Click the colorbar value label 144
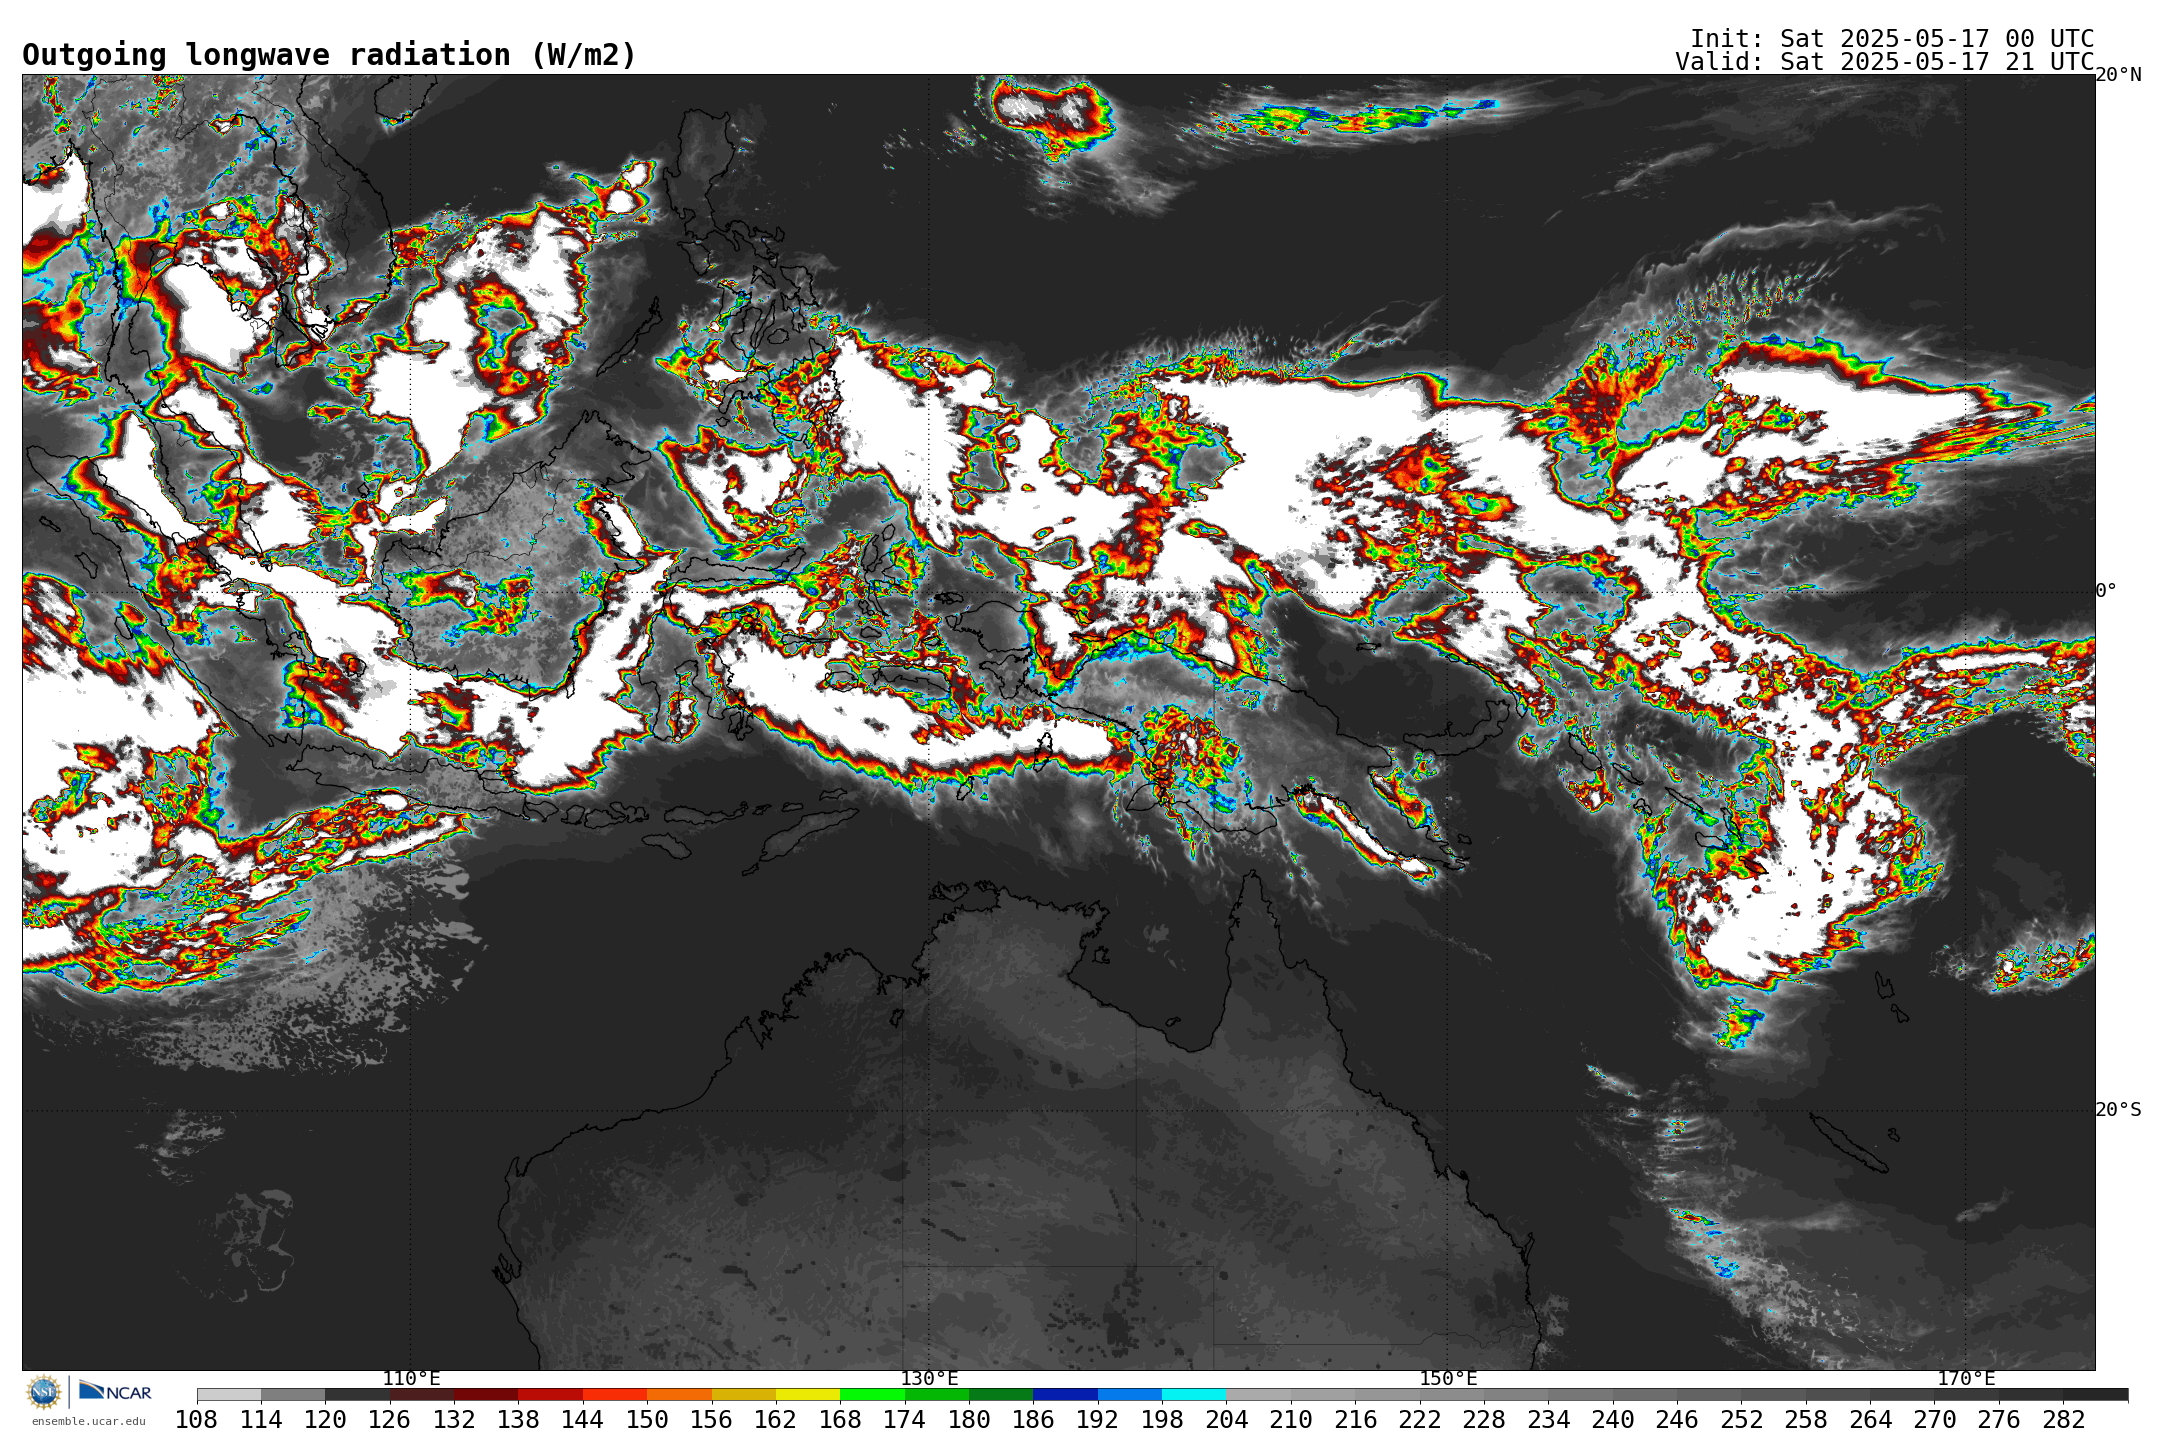This screenshot has width=2160, height=1433. [583, 1419]
